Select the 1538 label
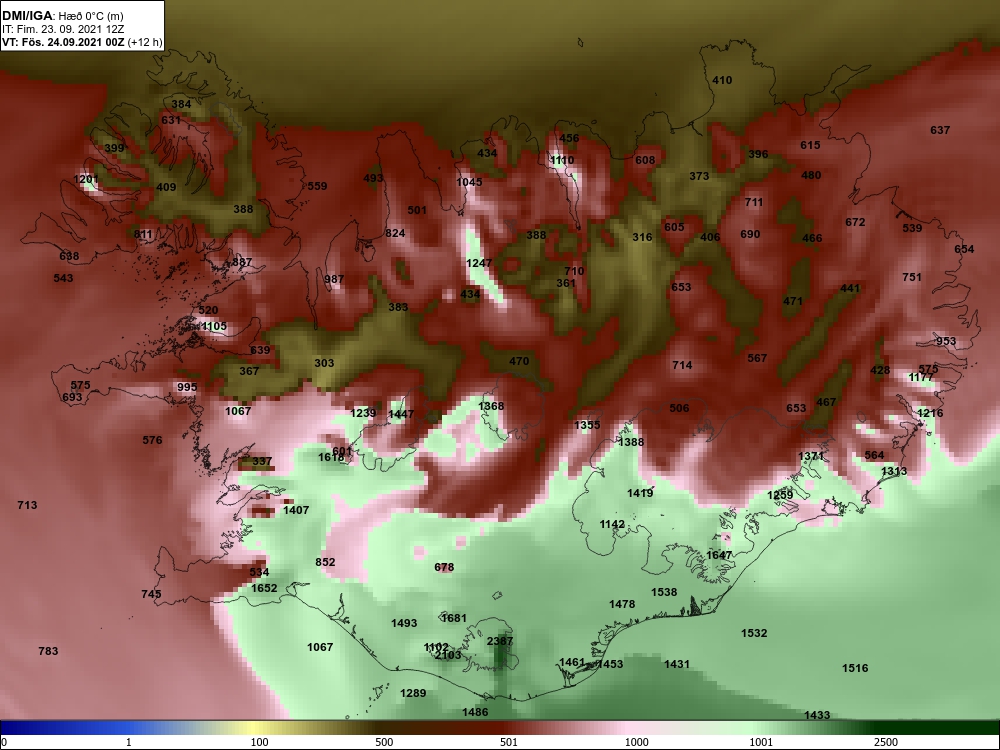The image size is (1000, 750). 664,592
